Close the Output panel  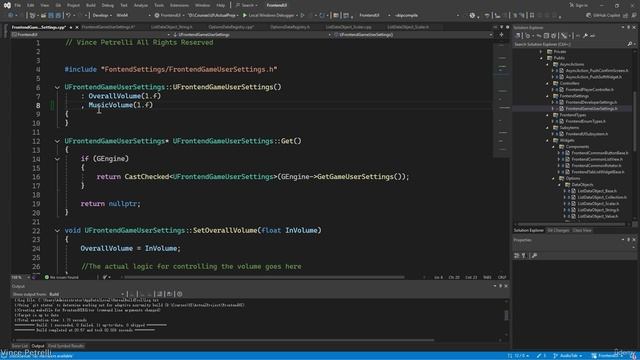pos(506,286)
